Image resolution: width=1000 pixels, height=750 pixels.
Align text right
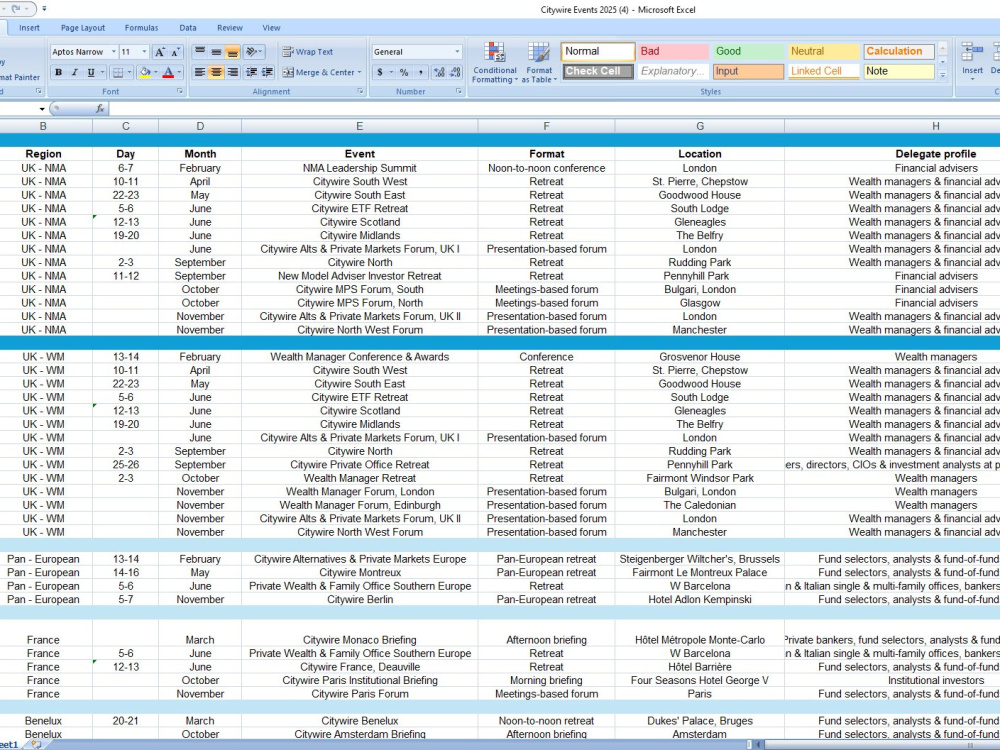[x=233, y=73]
